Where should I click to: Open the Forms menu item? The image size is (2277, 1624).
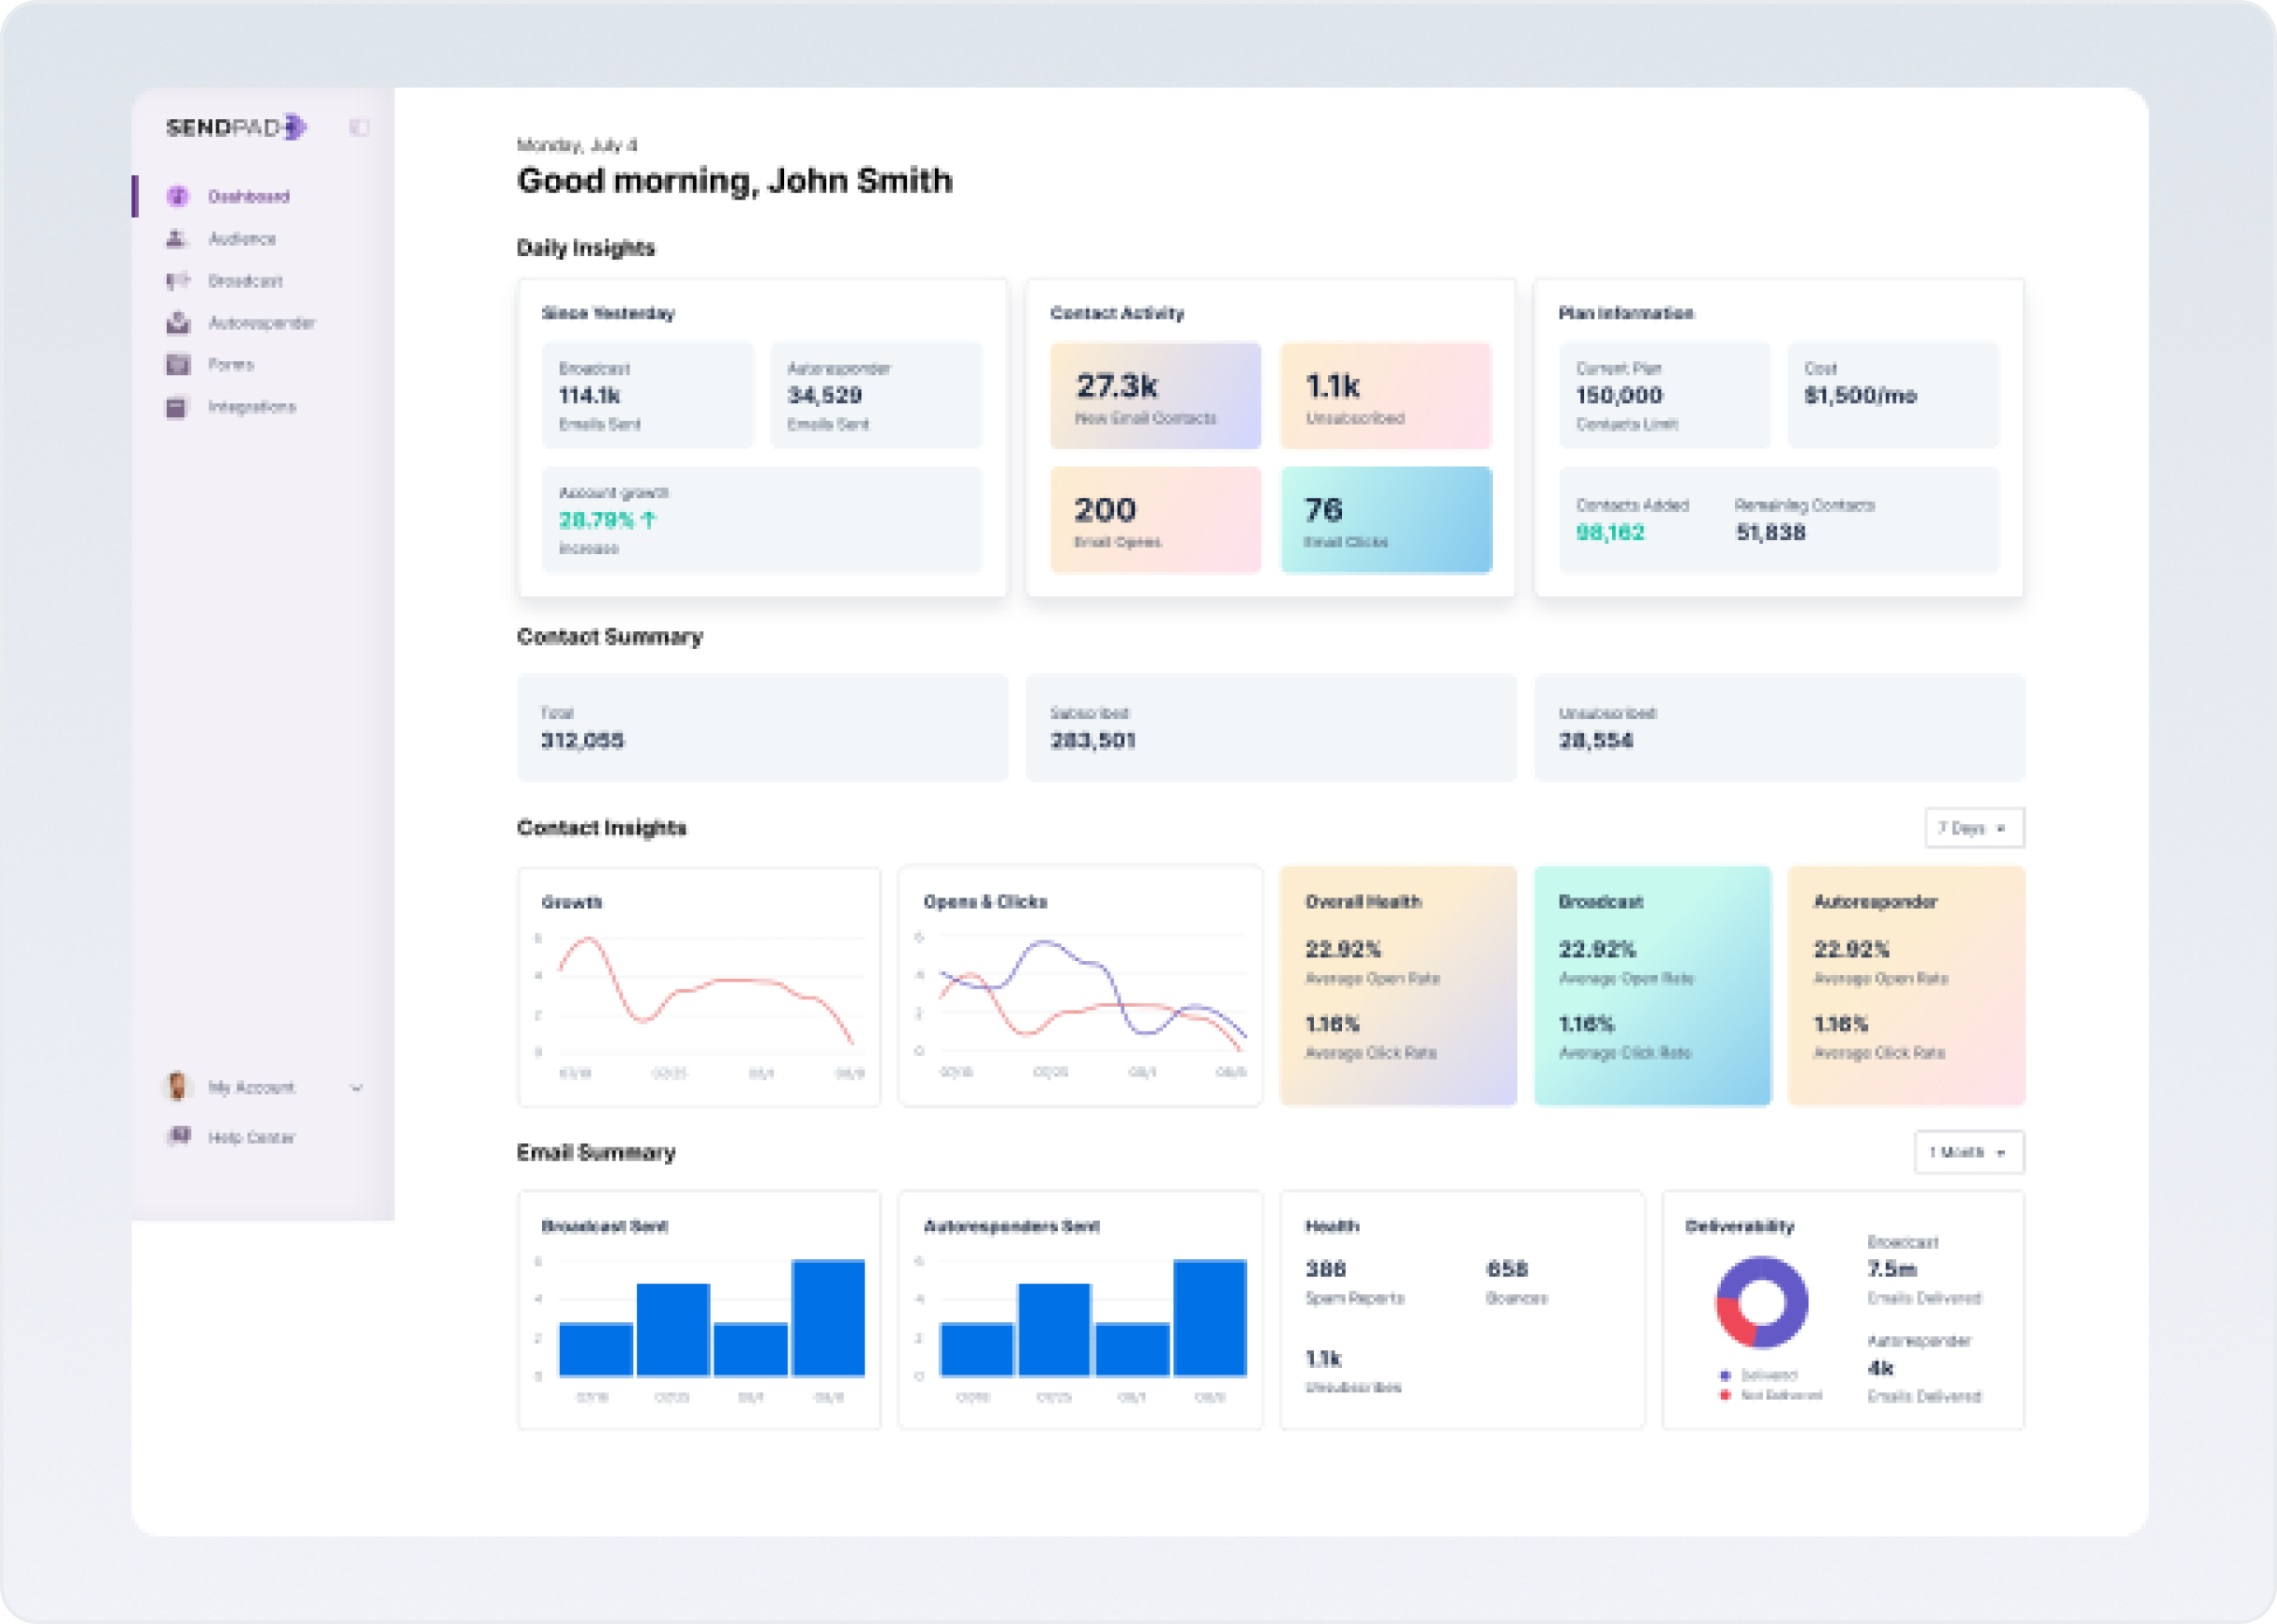231,364
